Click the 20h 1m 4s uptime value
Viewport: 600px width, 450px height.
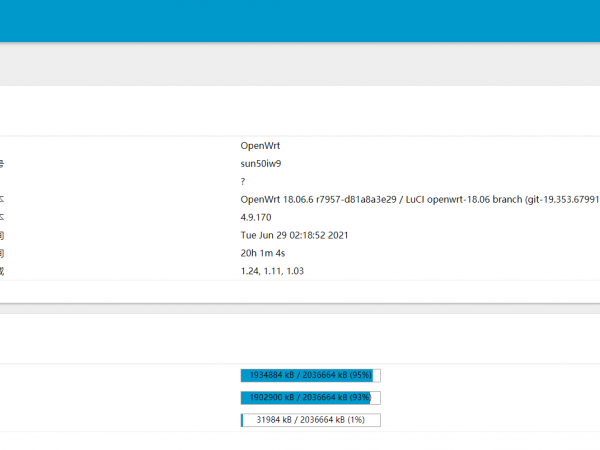[x=265, y=253]
